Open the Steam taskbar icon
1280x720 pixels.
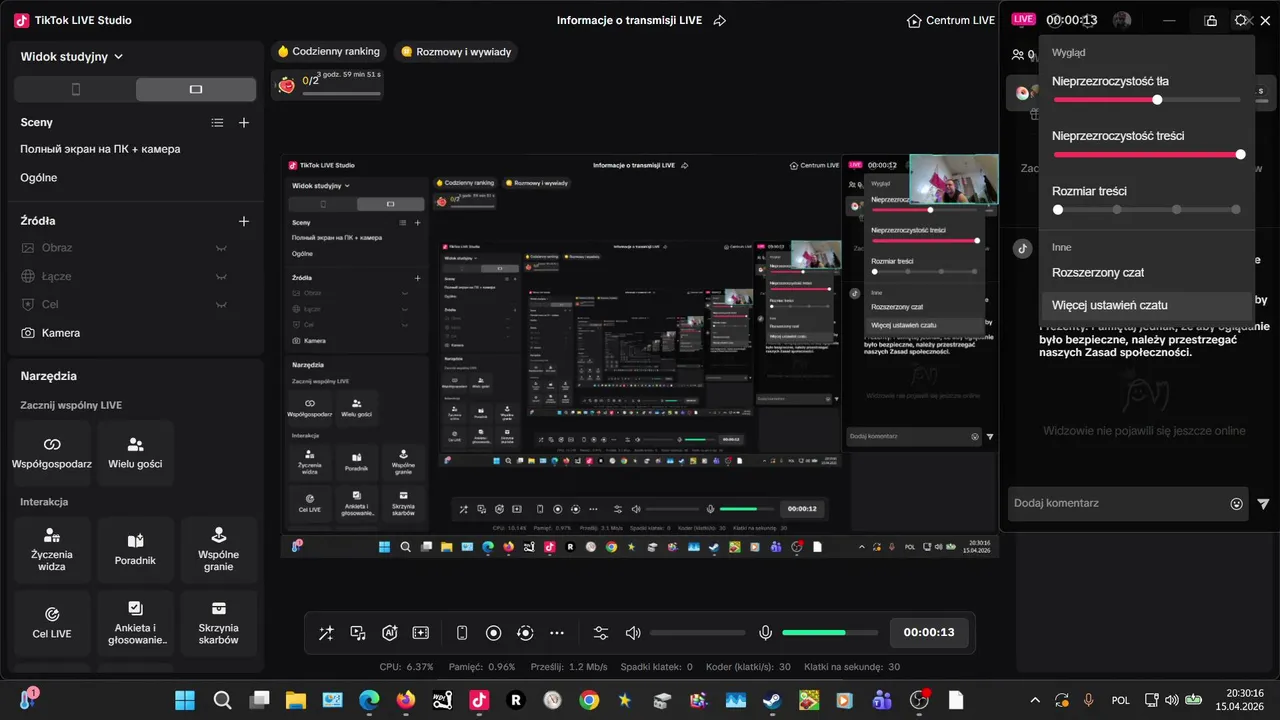(x=772, y=700)
